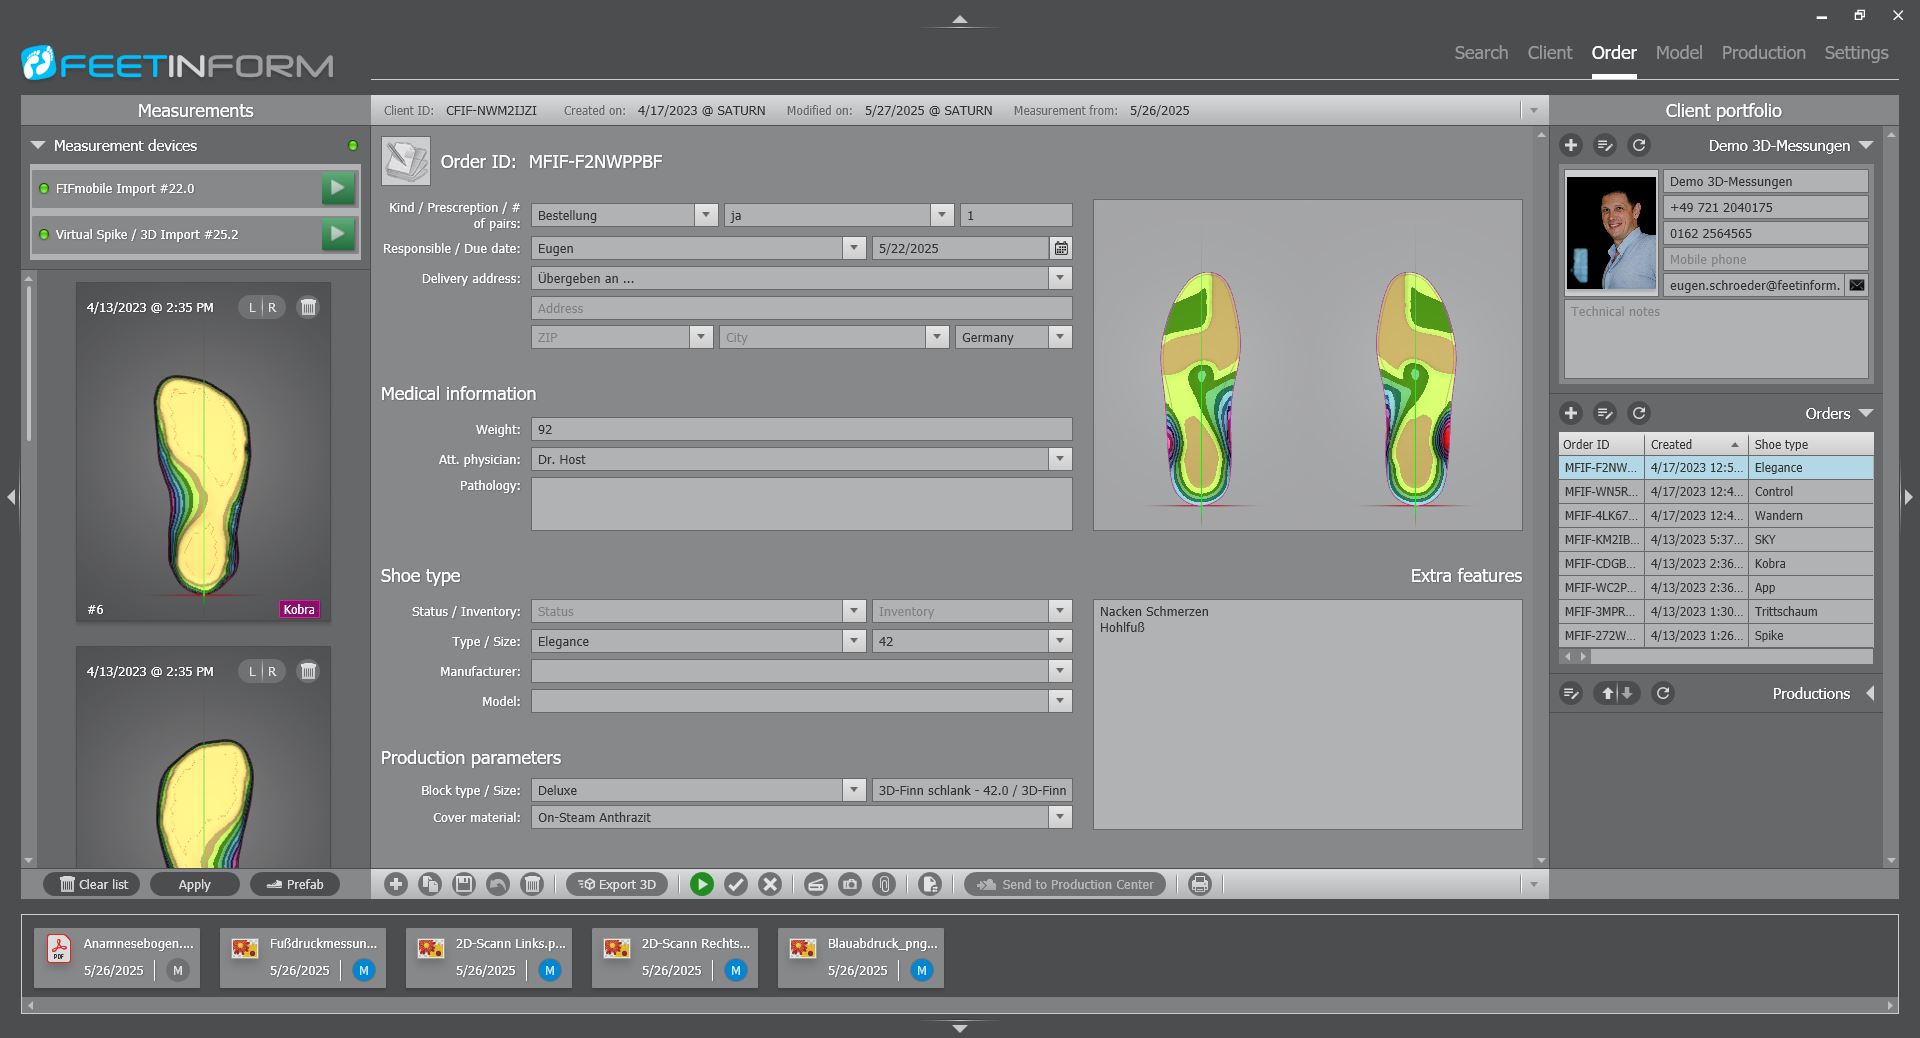Toggle the L side on the Kobra measurement #6

[252, 307]
